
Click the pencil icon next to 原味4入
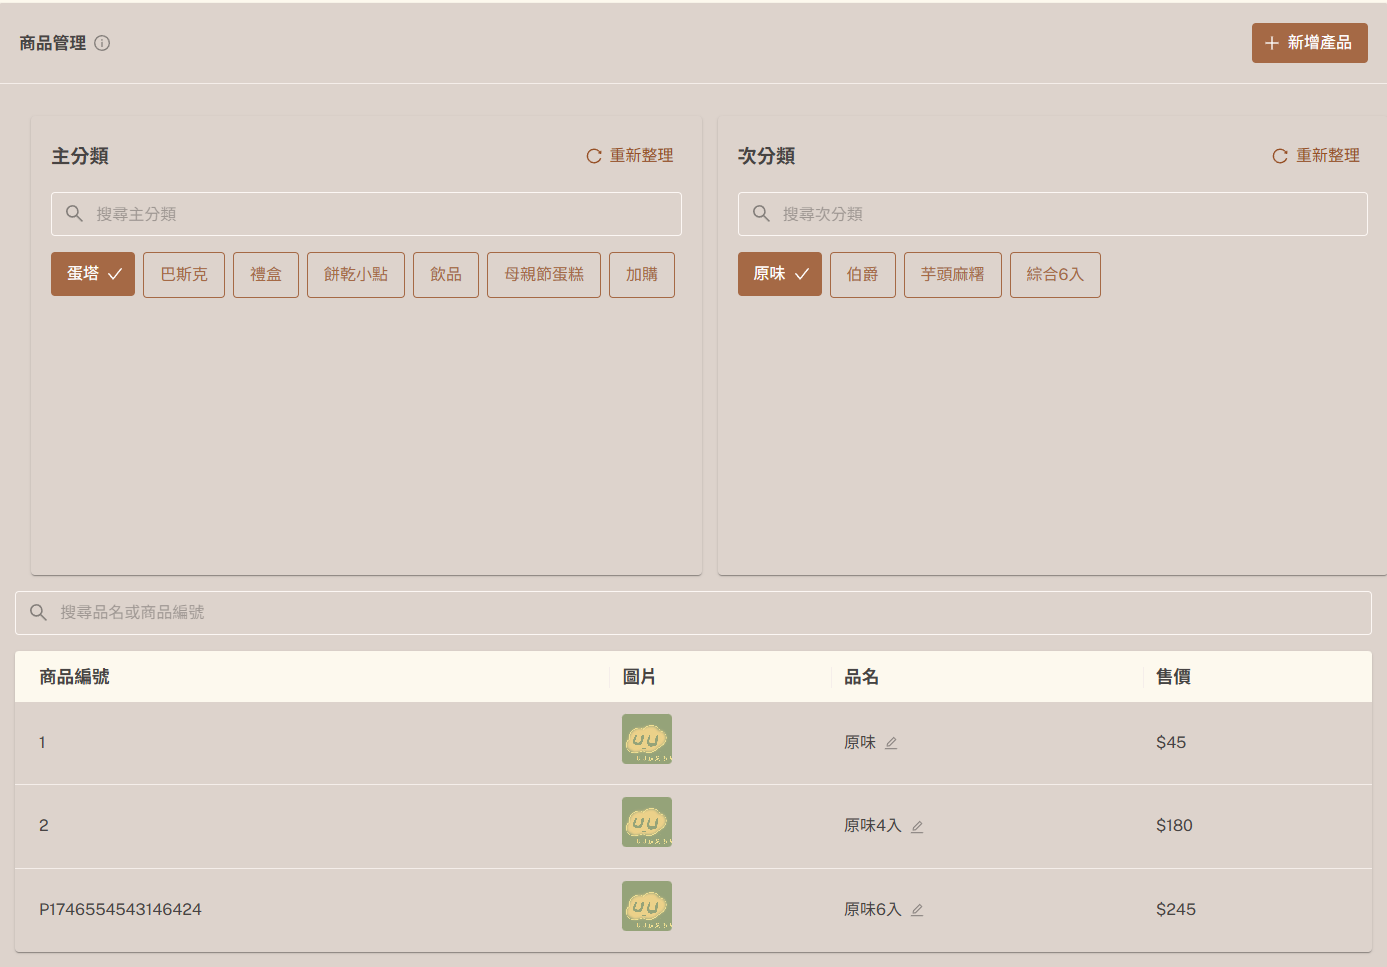pyautogui.click(x=918, y=826)
